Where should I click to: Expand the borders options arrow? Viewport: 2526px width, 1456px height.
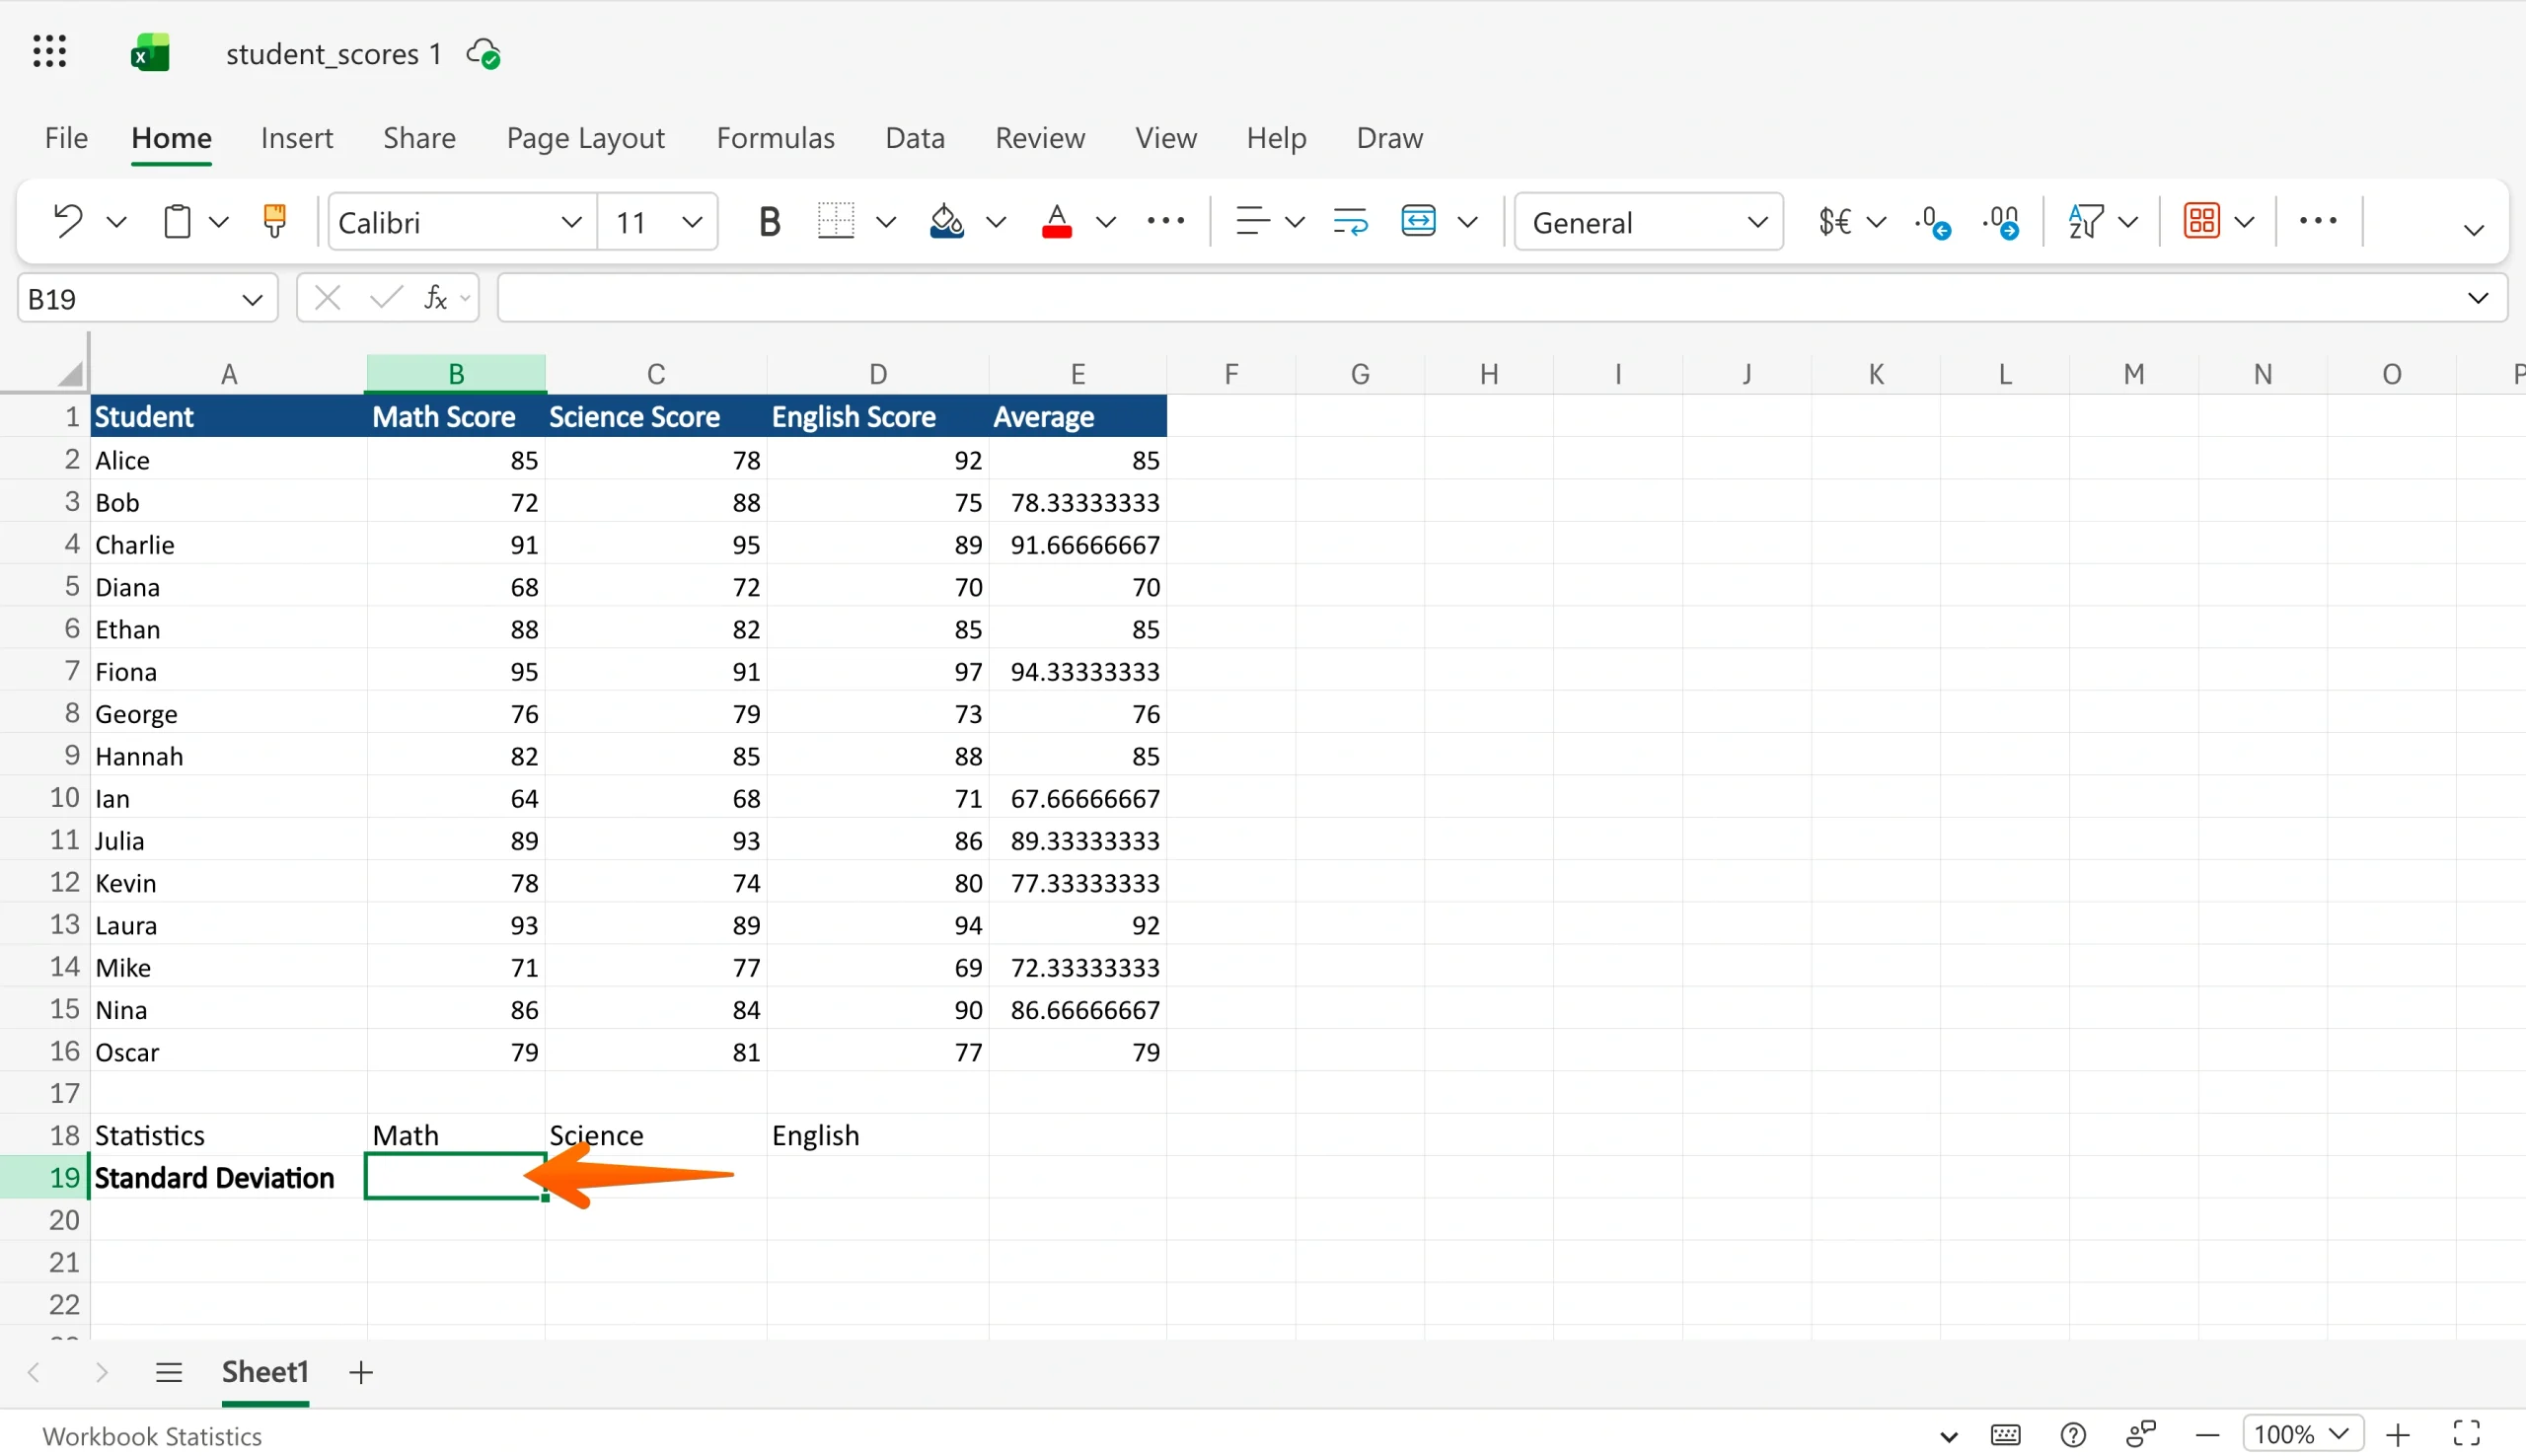886,222
